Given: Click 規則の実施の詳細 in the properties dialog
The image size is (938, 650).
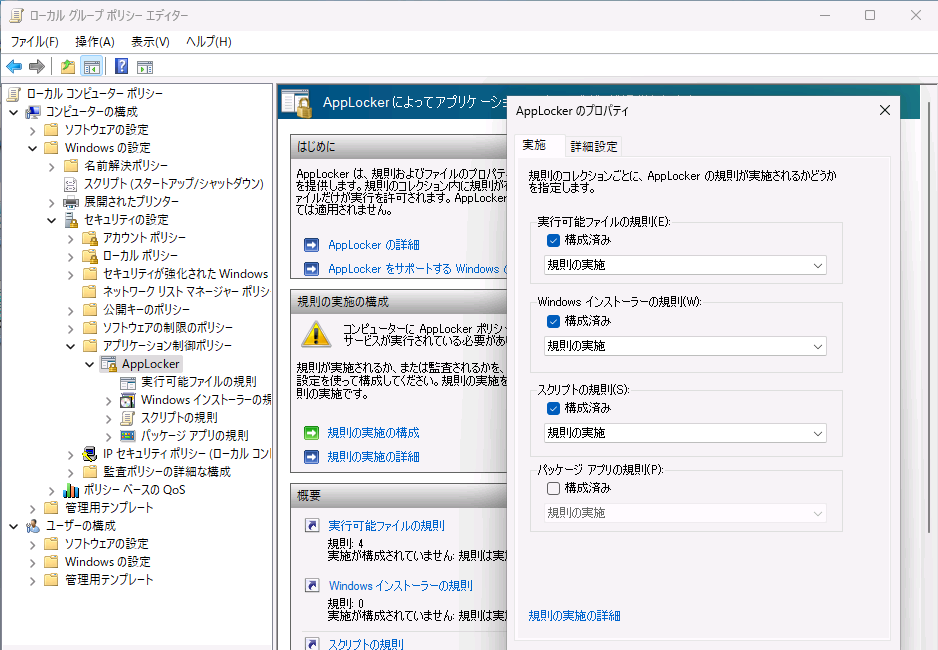Looking at the screenshot, I should coord(573,616).
